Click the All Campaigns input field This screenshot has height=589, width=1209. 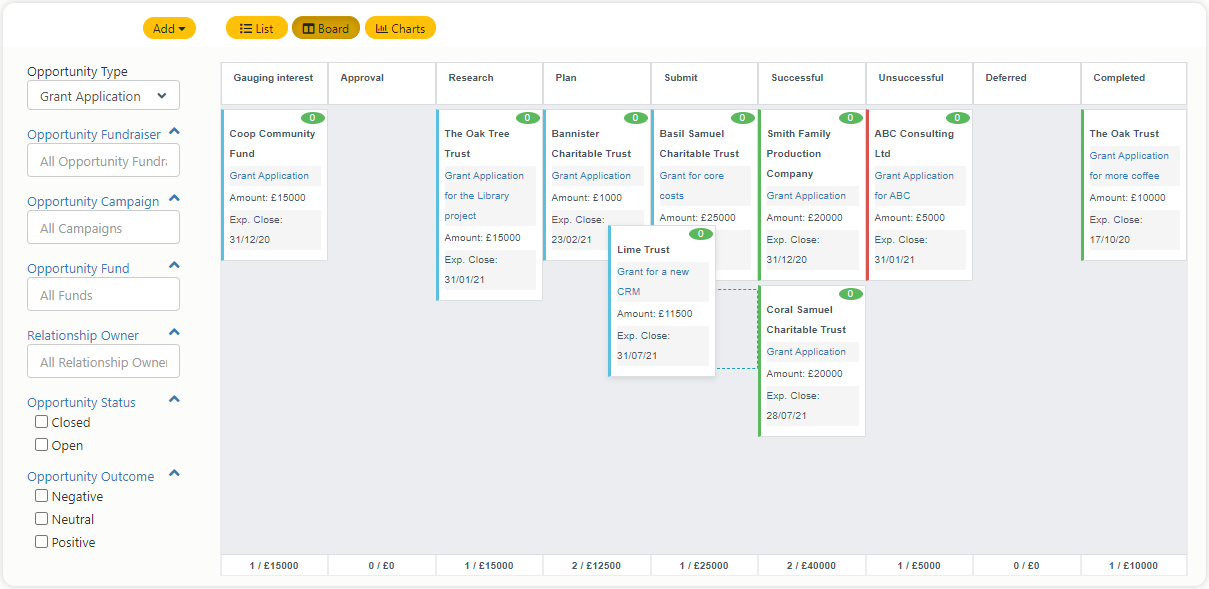pyautogui.click(x=104, y=228)
